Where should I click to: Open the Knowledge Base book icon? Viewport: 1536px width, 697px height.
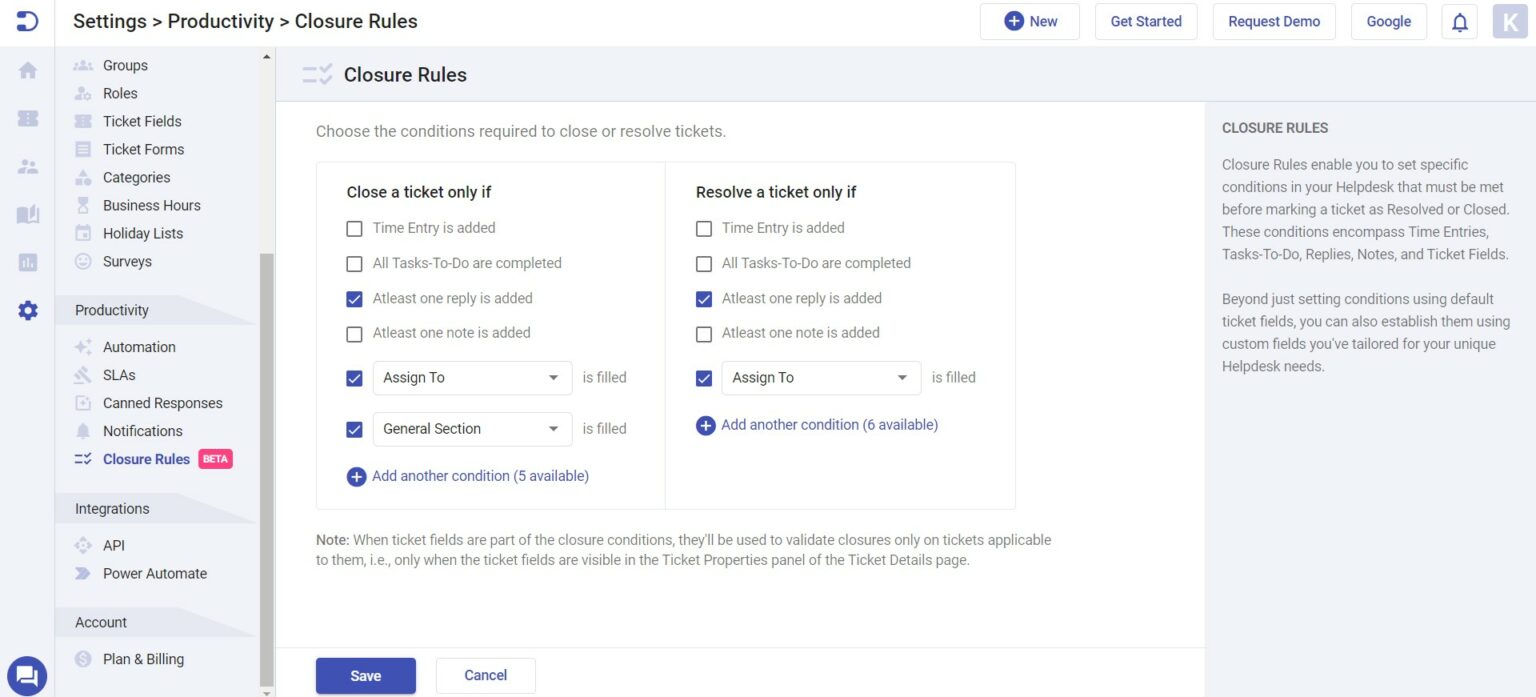(x=28, y=214)
